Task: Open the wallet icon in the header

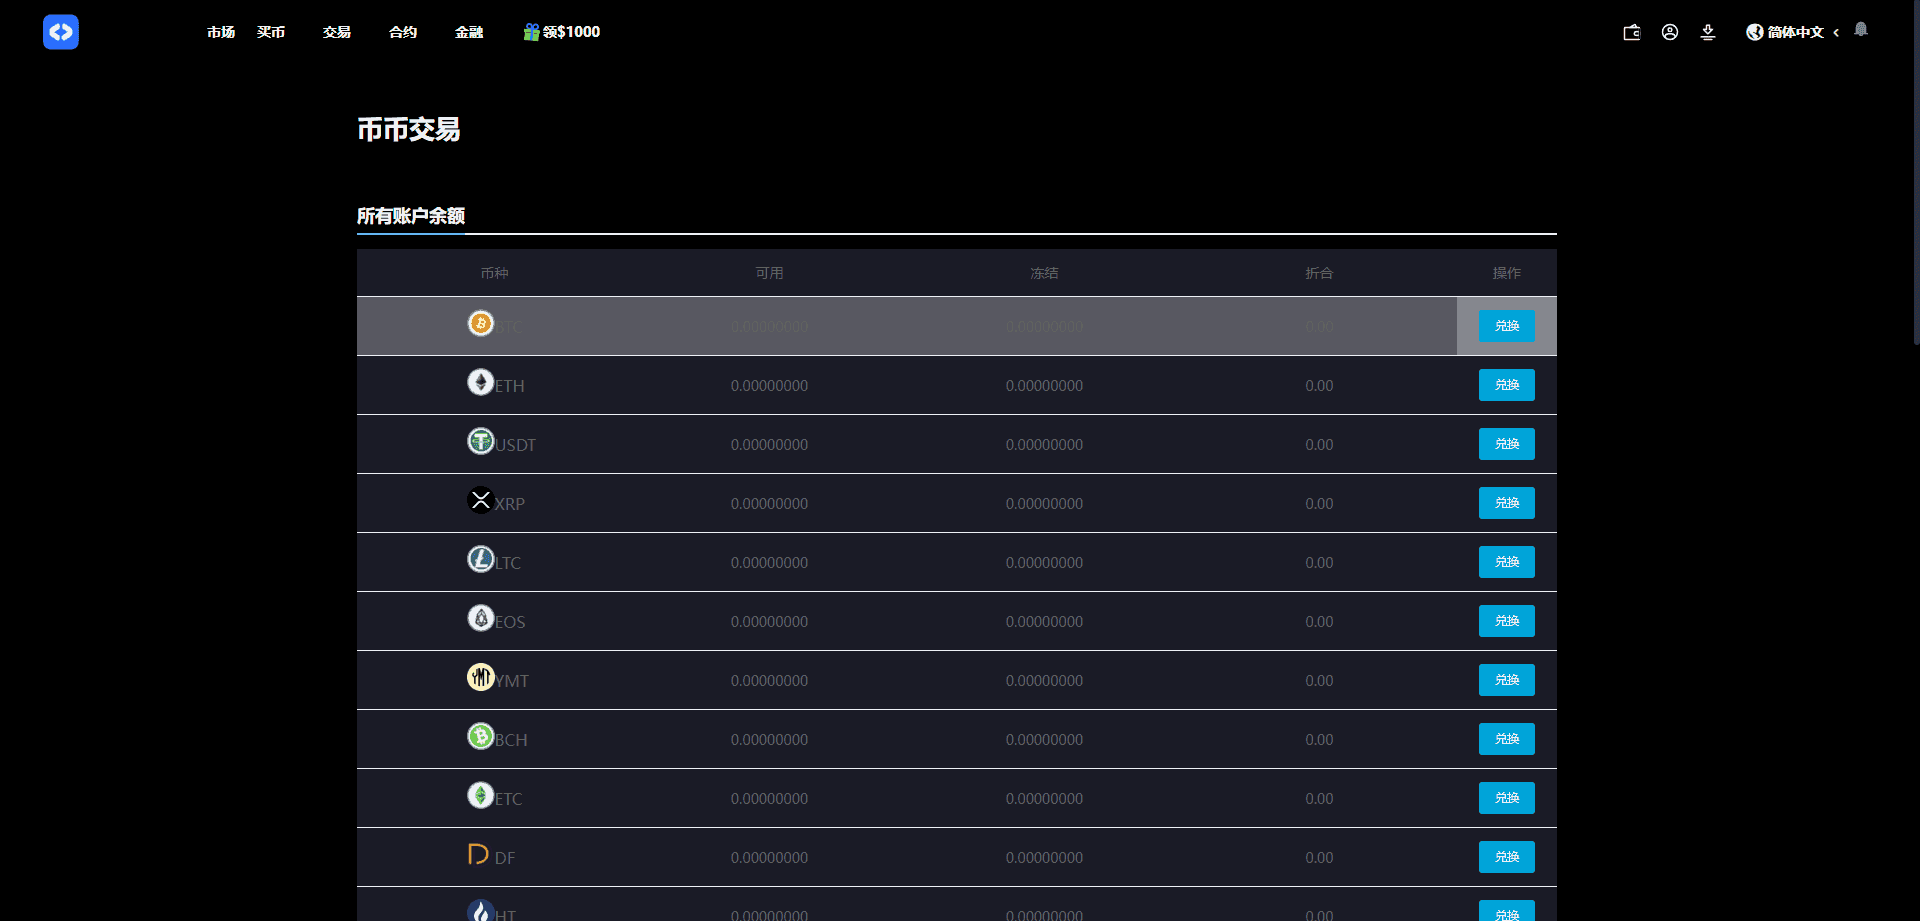Action: coord(1631,32)
